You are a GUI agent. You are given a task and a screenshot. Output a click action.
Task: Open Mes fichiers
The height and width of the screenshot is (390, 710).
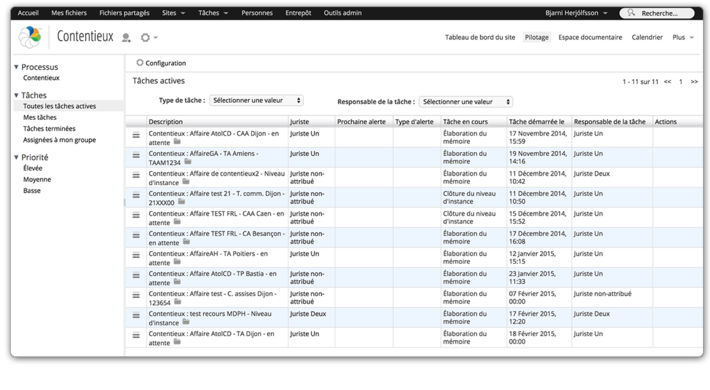(69, 13)
